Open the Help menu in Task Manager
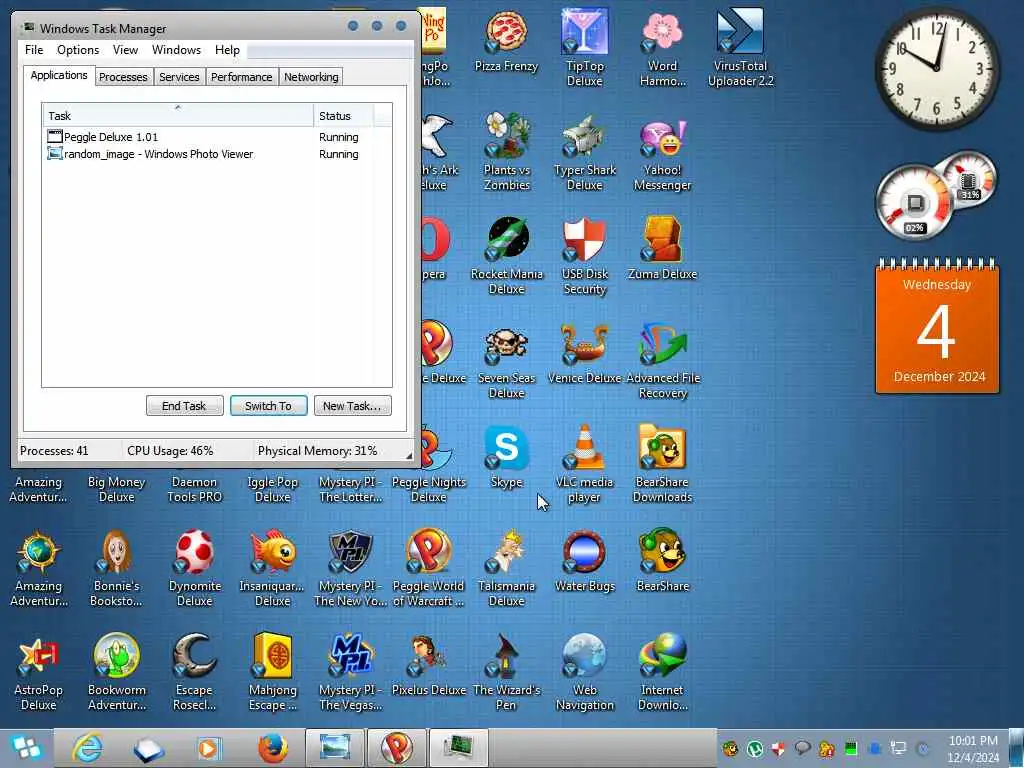 pos(227,50)
